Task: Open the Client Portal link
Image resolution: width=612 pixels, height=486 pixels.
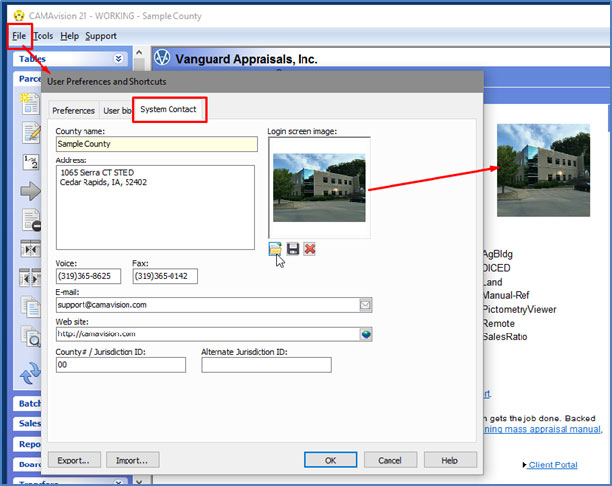Action: click(x=553, y=465)
